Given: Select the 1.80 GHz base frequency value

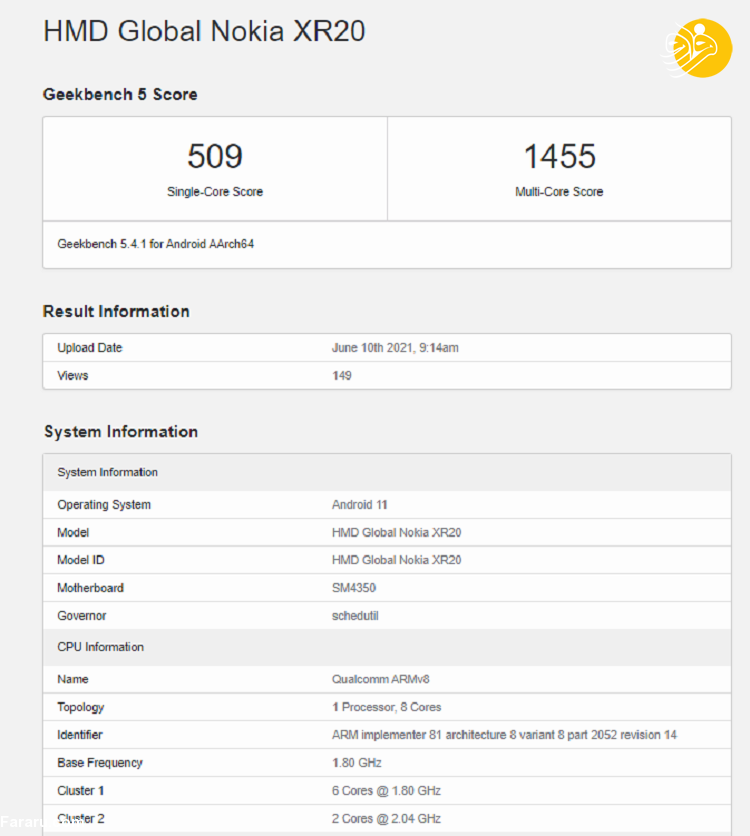Looking at the screenshot, I should 357,762.
